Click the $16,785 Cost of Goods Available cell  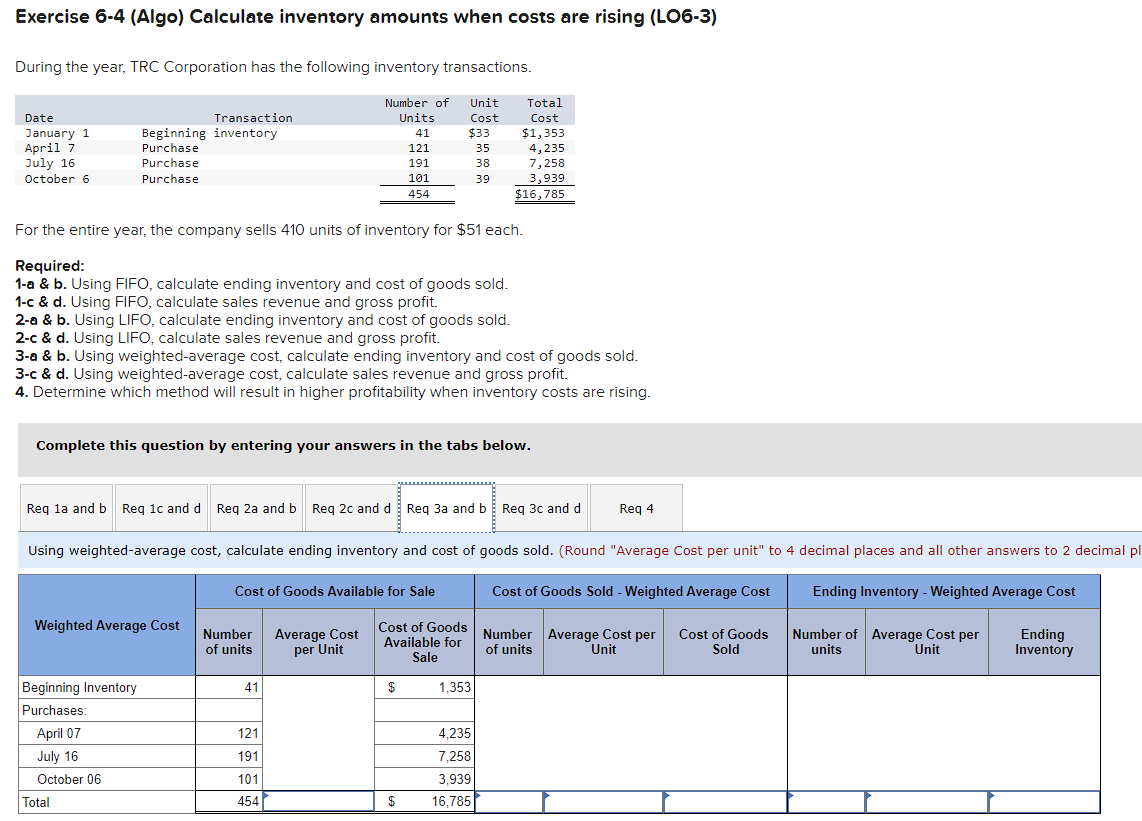pos(425,802)
